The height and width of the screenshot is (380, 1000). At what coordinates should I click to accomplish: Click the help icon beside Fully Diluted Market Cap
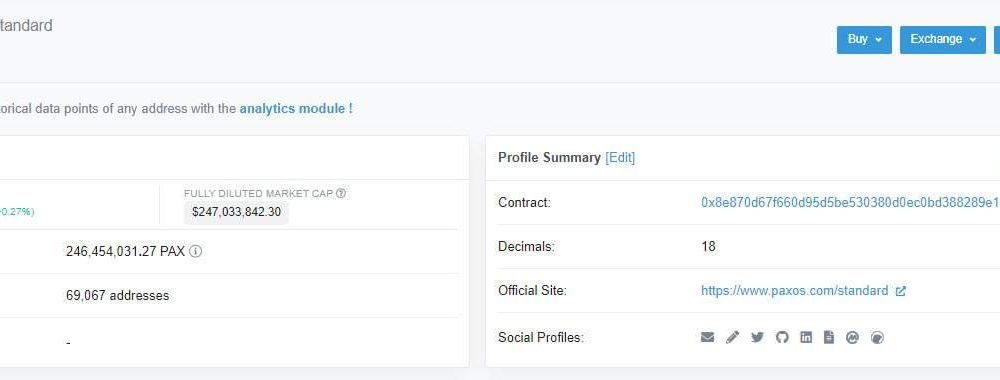[341, 193]
